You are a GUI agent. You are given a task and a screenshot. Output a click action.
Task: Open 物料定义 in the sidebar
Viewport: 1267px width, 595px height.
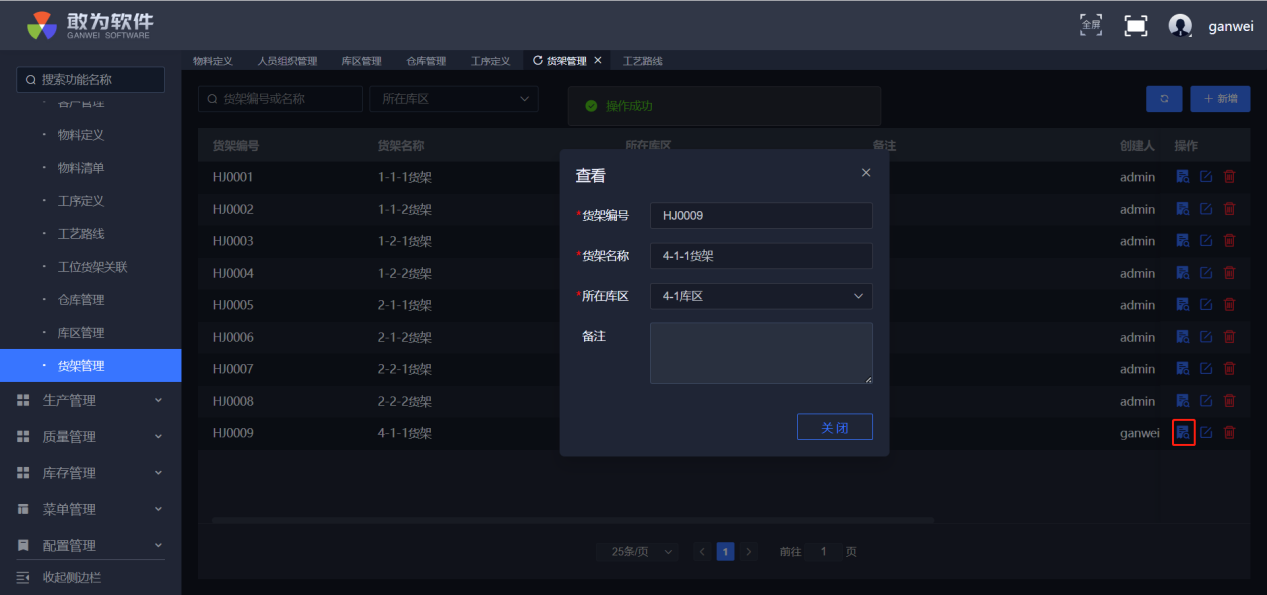(81, 135)
